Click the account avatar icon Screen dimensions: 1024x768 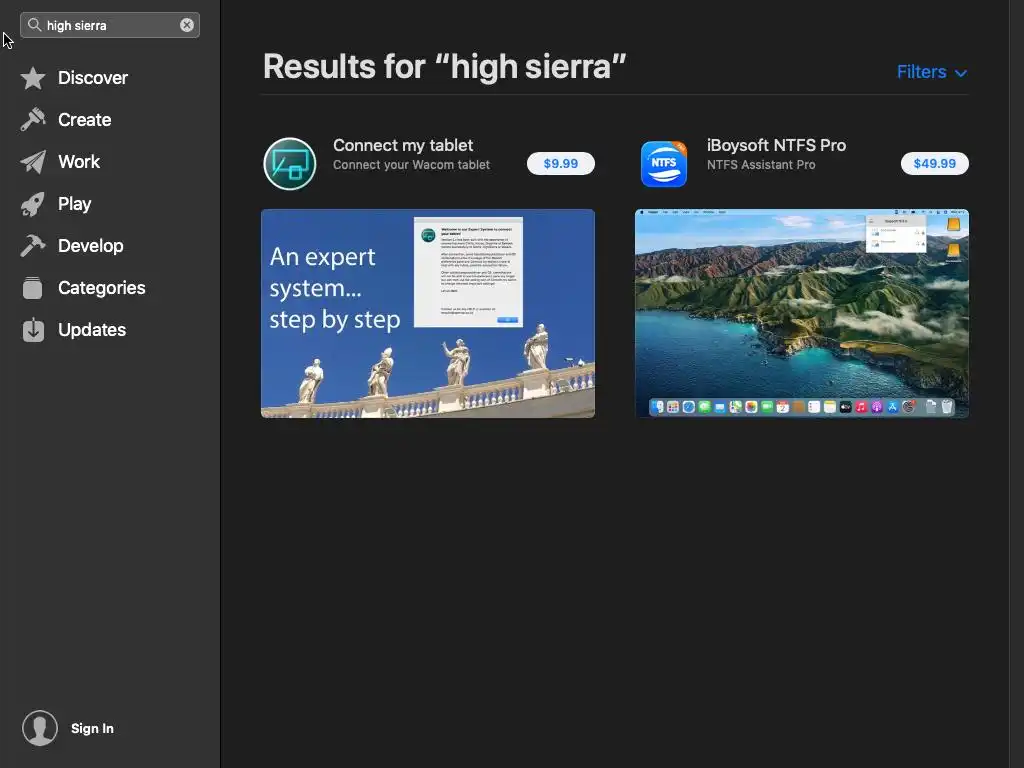(40, 728)
